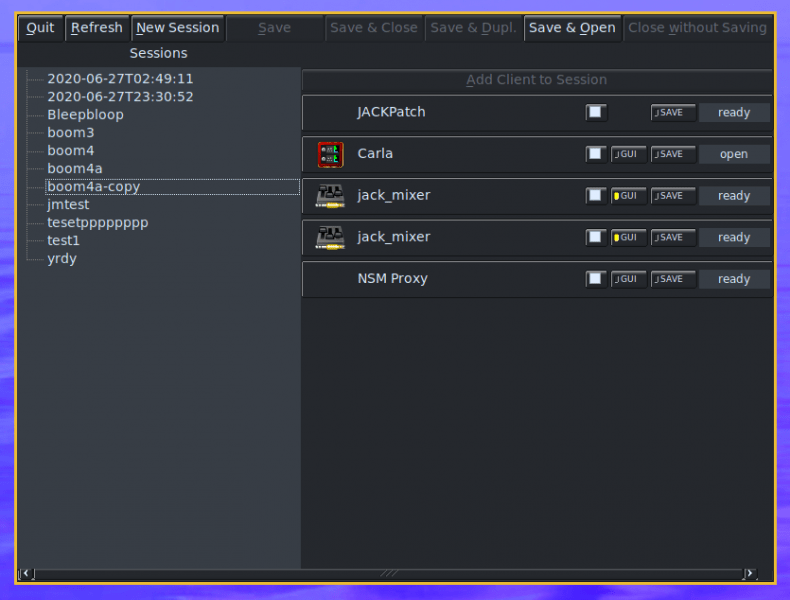790x600 pixels.
Task: Click the second jack_mixer client icon
Action: point(330,238)
